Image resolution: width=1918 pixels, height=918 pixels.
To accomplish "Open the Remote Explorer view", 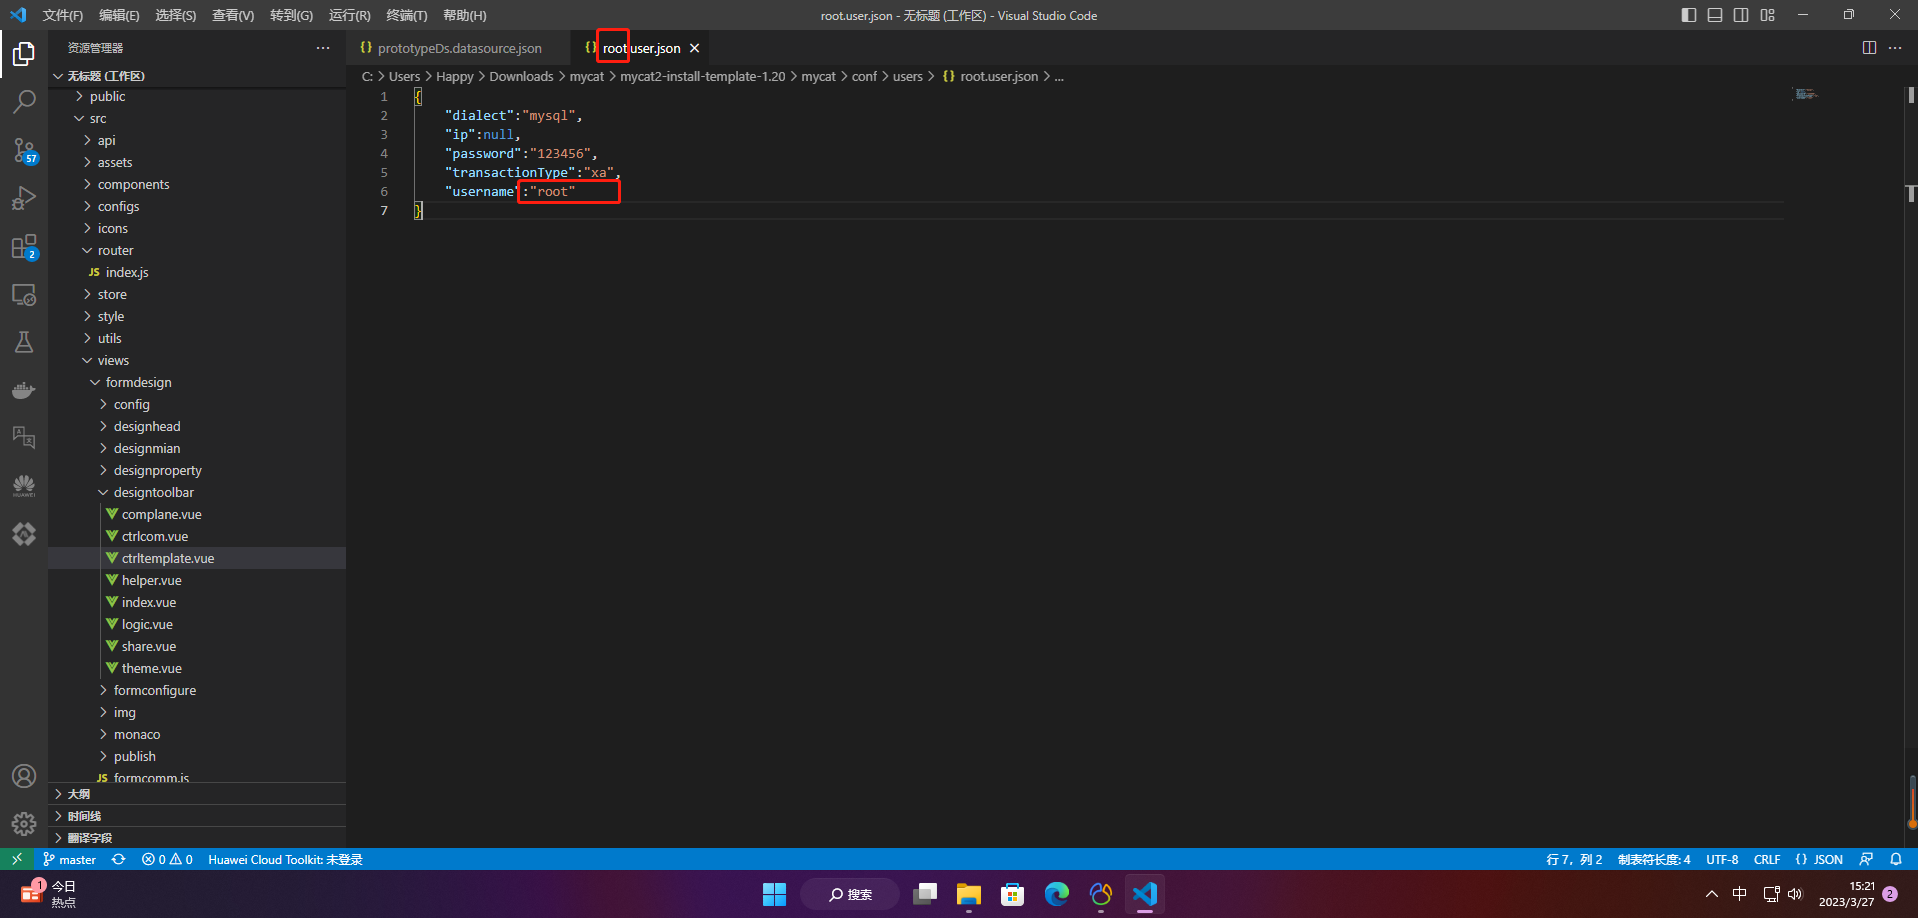I will click(24, 295).
